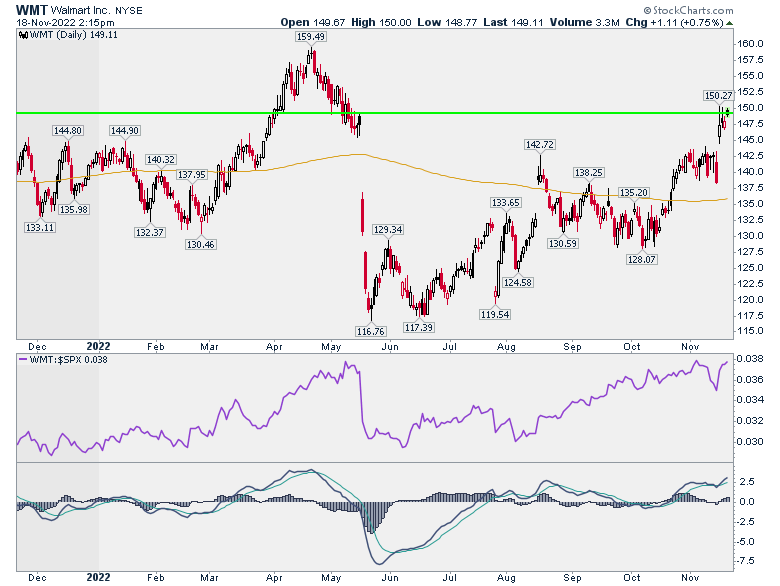
Task: Click the 0.030 ratio axis tick
Action: [750, 442]
